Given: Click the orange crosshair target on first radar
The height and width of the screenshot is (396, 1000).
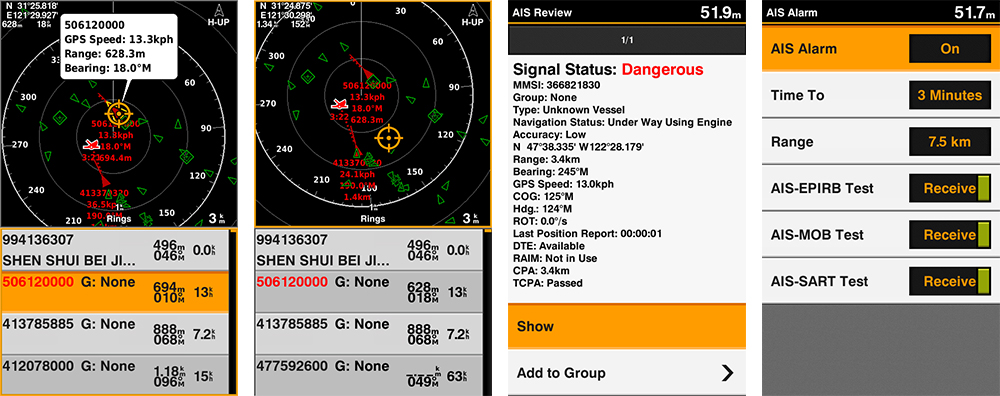Looking at the screenshot, I should [119, 112].
